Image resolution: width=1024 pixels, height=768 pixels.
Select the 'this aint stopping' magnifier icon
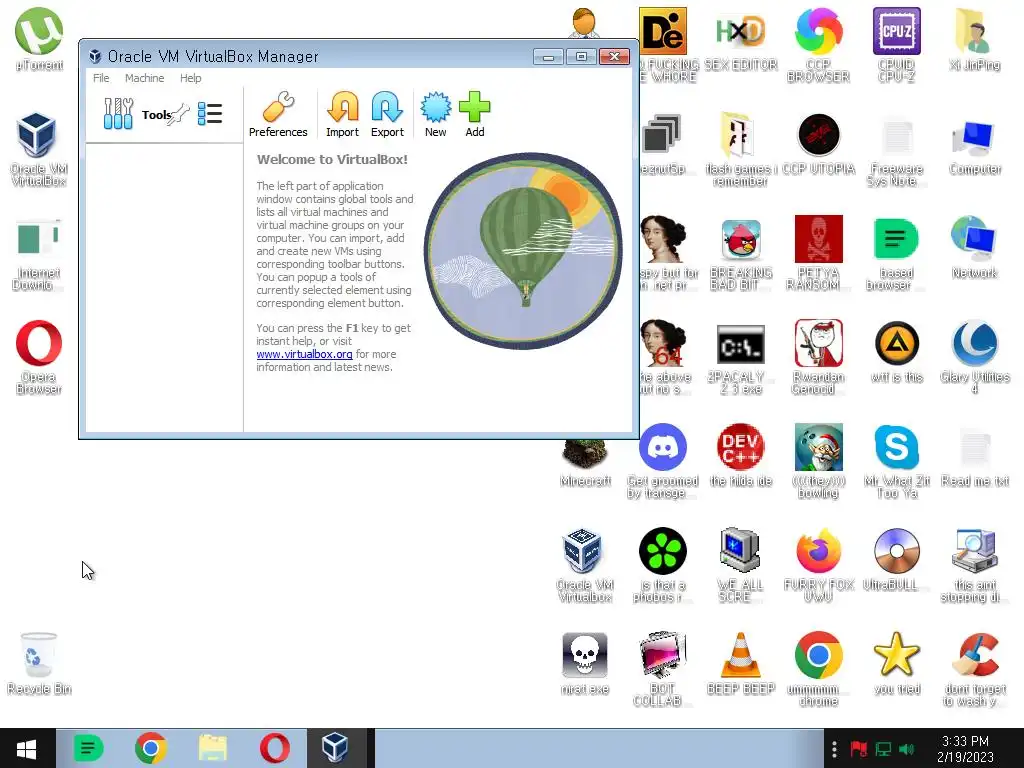974,565
